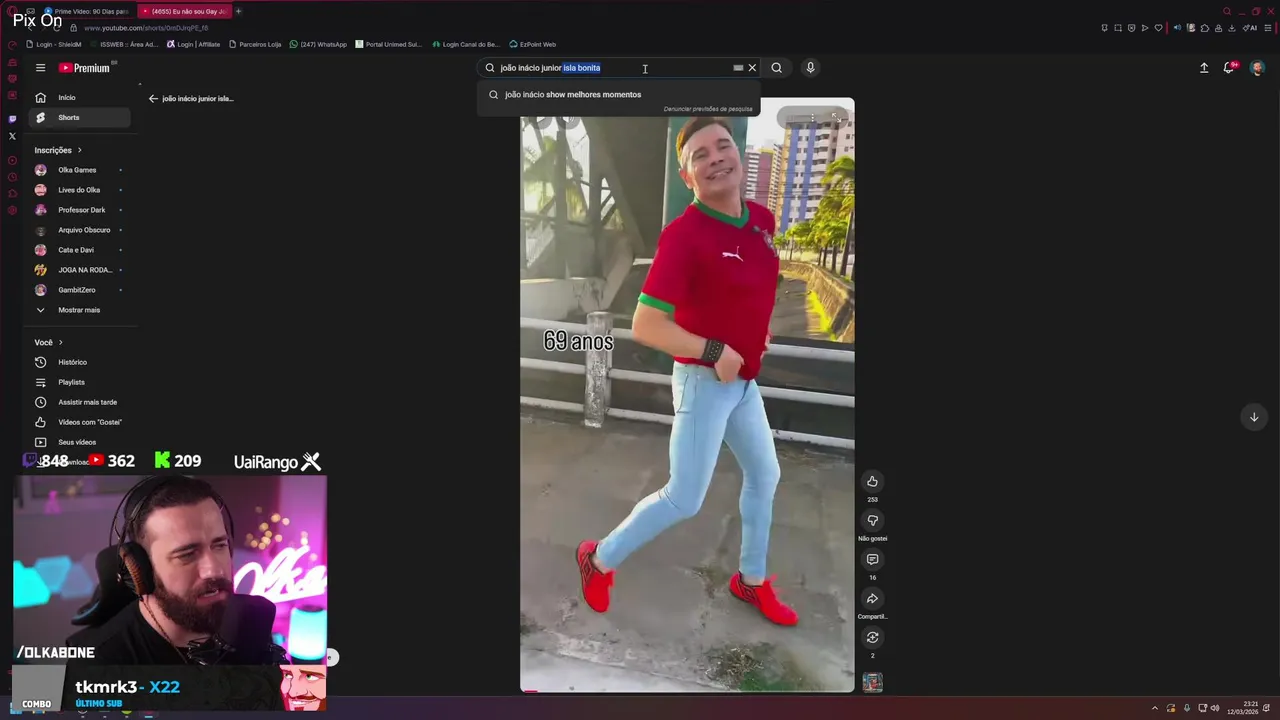Open GambitZero channel
1280x720 pixels.
point(78,290)
